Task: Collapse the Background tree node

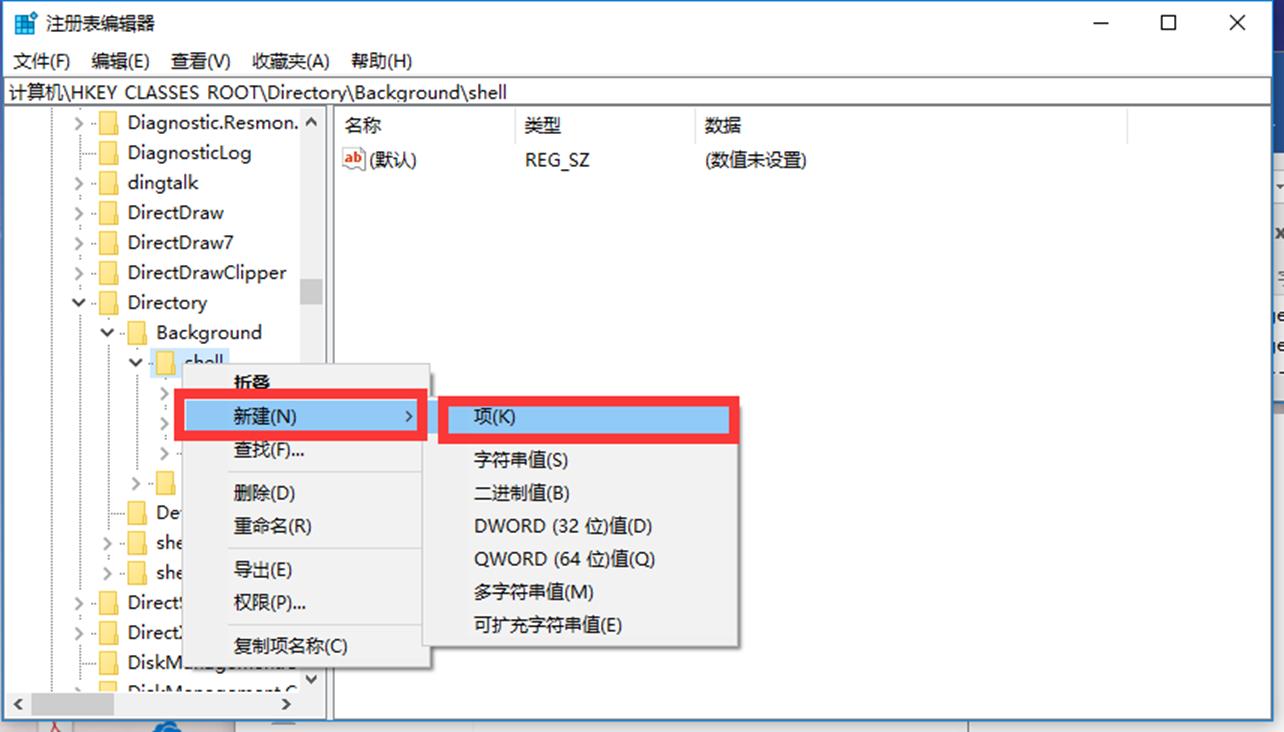Action: 106,332
